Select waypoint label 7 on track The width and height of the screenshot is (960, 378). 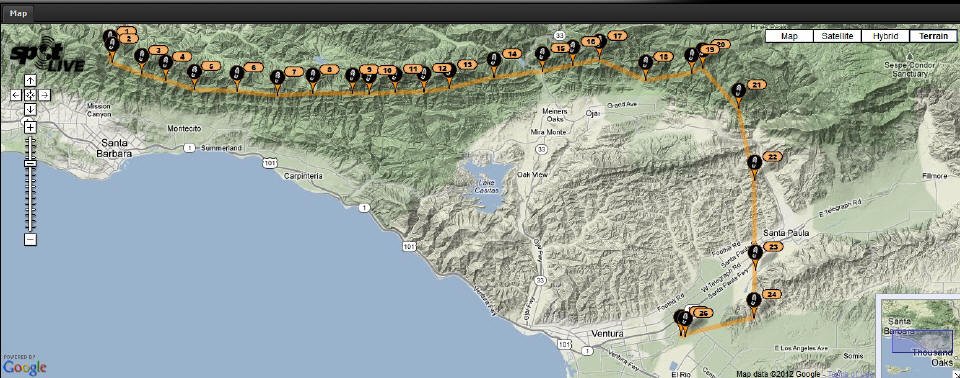coord(294,72)
